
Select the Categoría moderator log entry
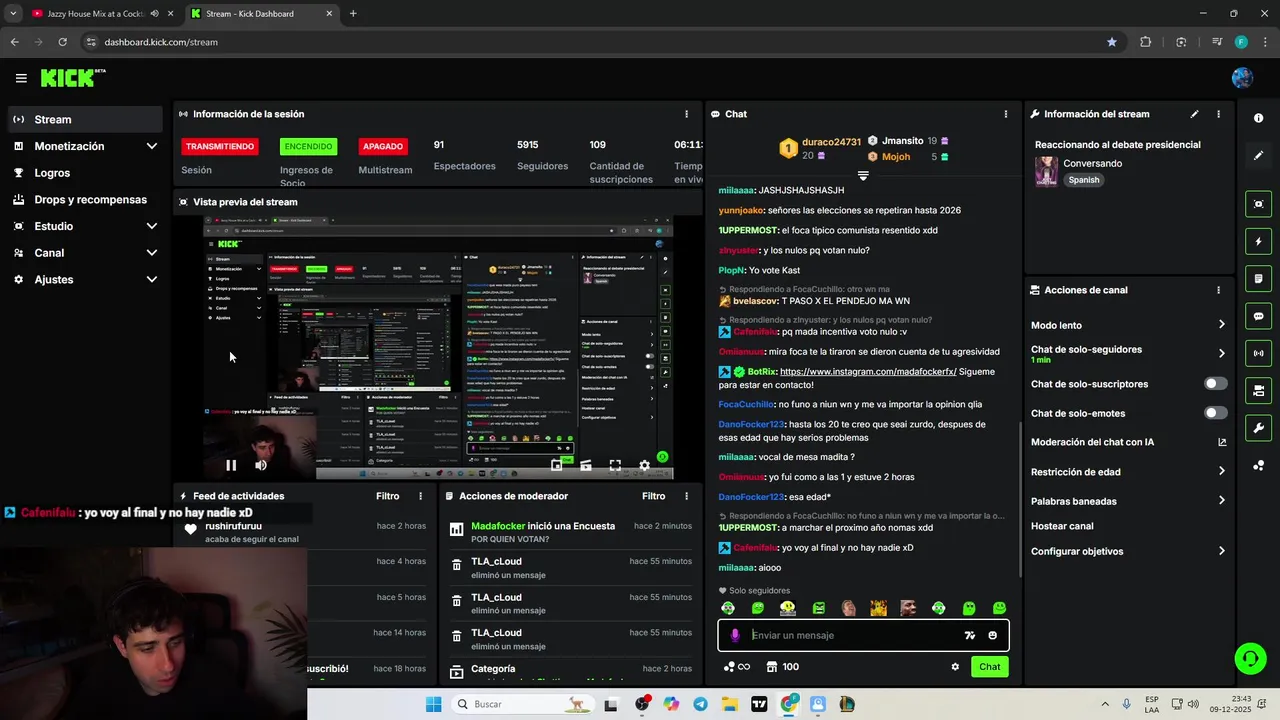tap(570, 671)
